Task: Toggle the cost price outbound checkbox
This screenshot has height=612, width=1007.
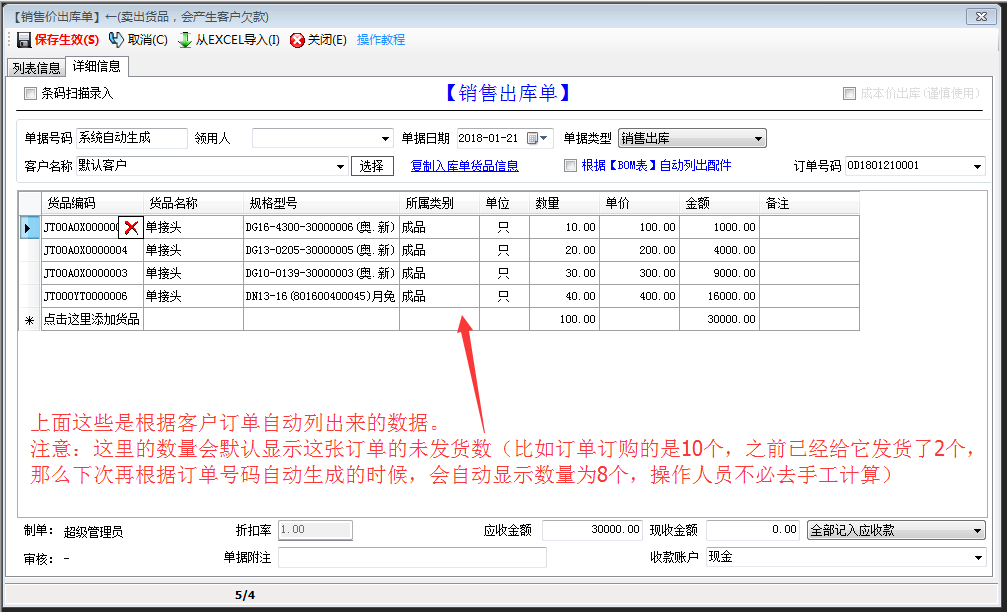Action: point(849,93)
